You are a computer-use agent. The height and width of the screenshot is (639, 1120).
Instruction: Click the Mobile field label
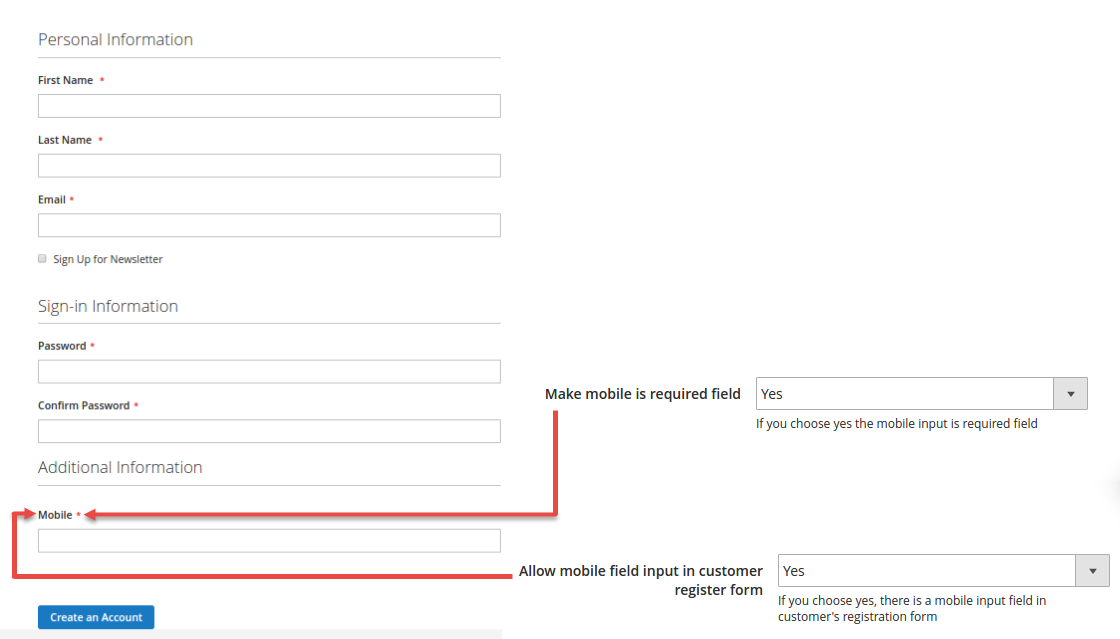55,515
